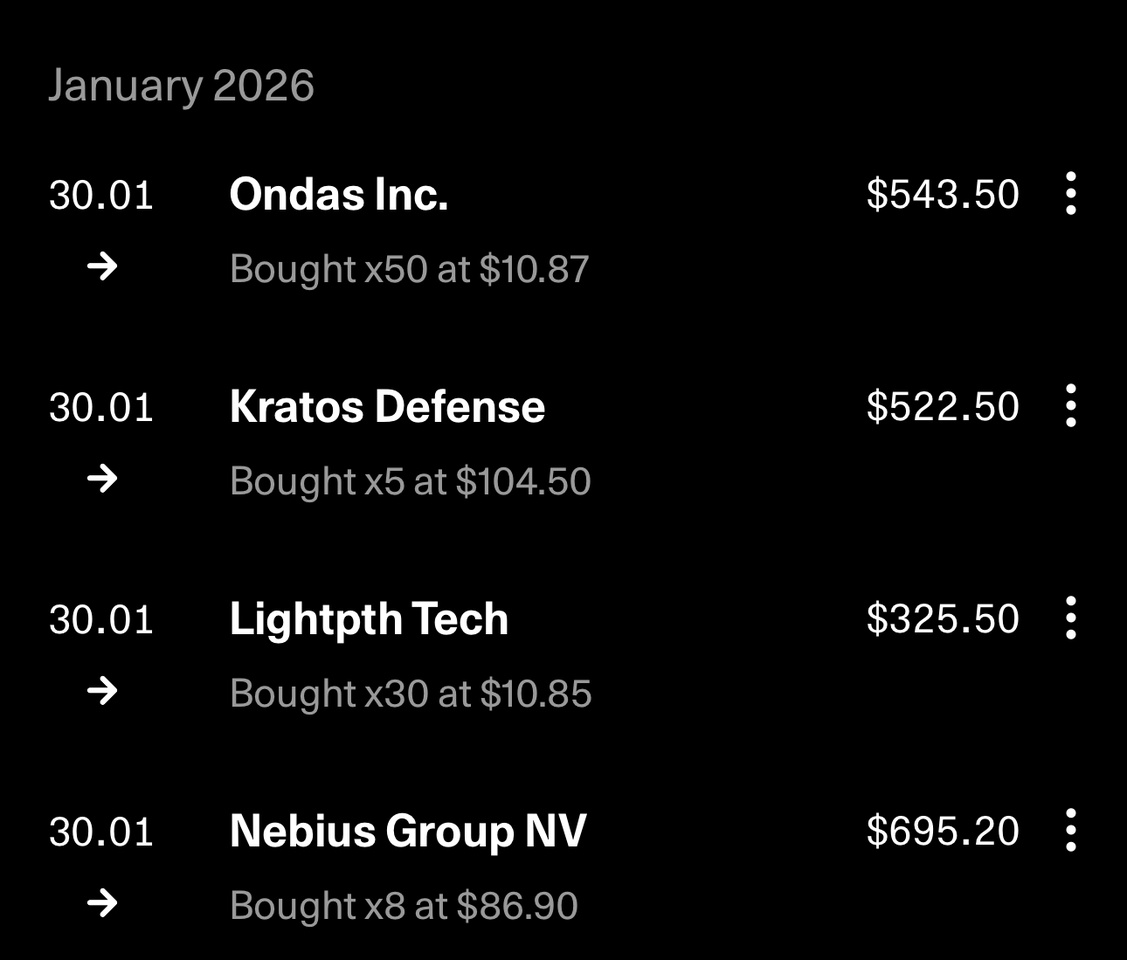Click the arrow icon under Lightpth Tech date
This screenshot has height=960, width=1127.
coord(102,692)
